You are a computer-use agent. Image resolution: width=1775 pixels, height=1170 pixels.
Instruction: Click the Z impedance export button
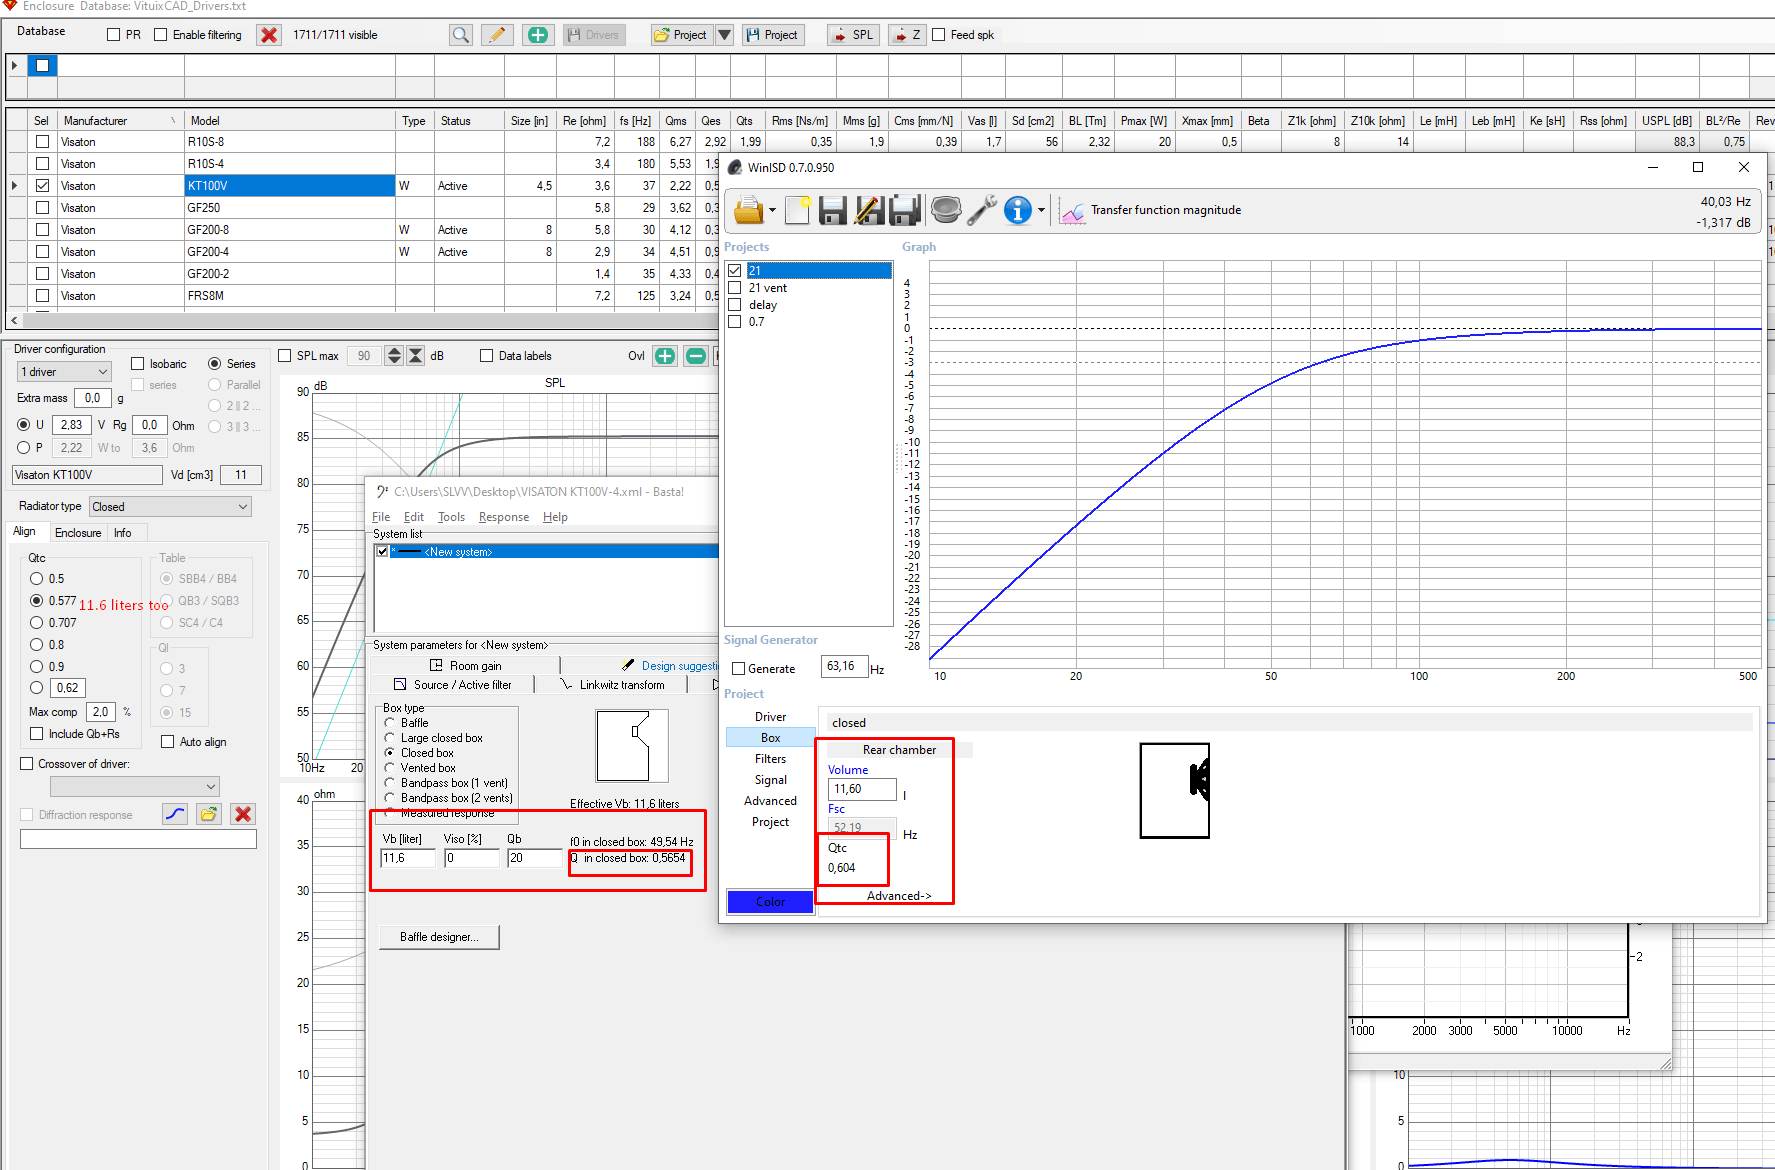point(907,35)
